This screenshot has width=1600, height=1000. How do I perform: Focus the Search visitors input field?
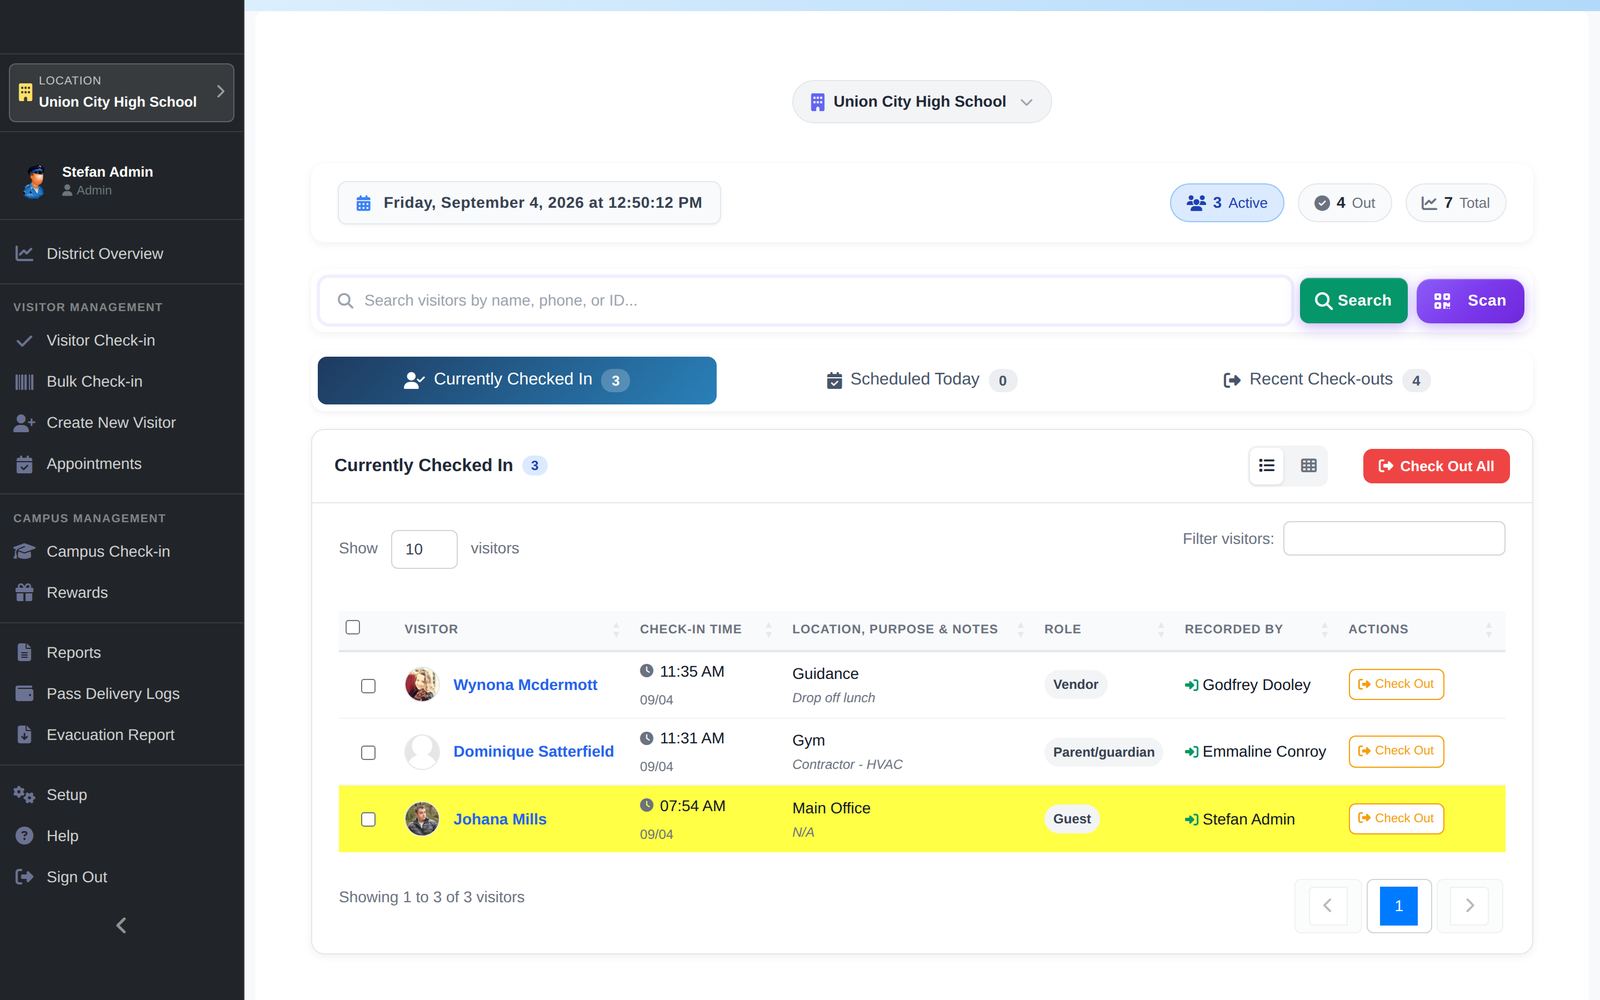click(805, 301)
